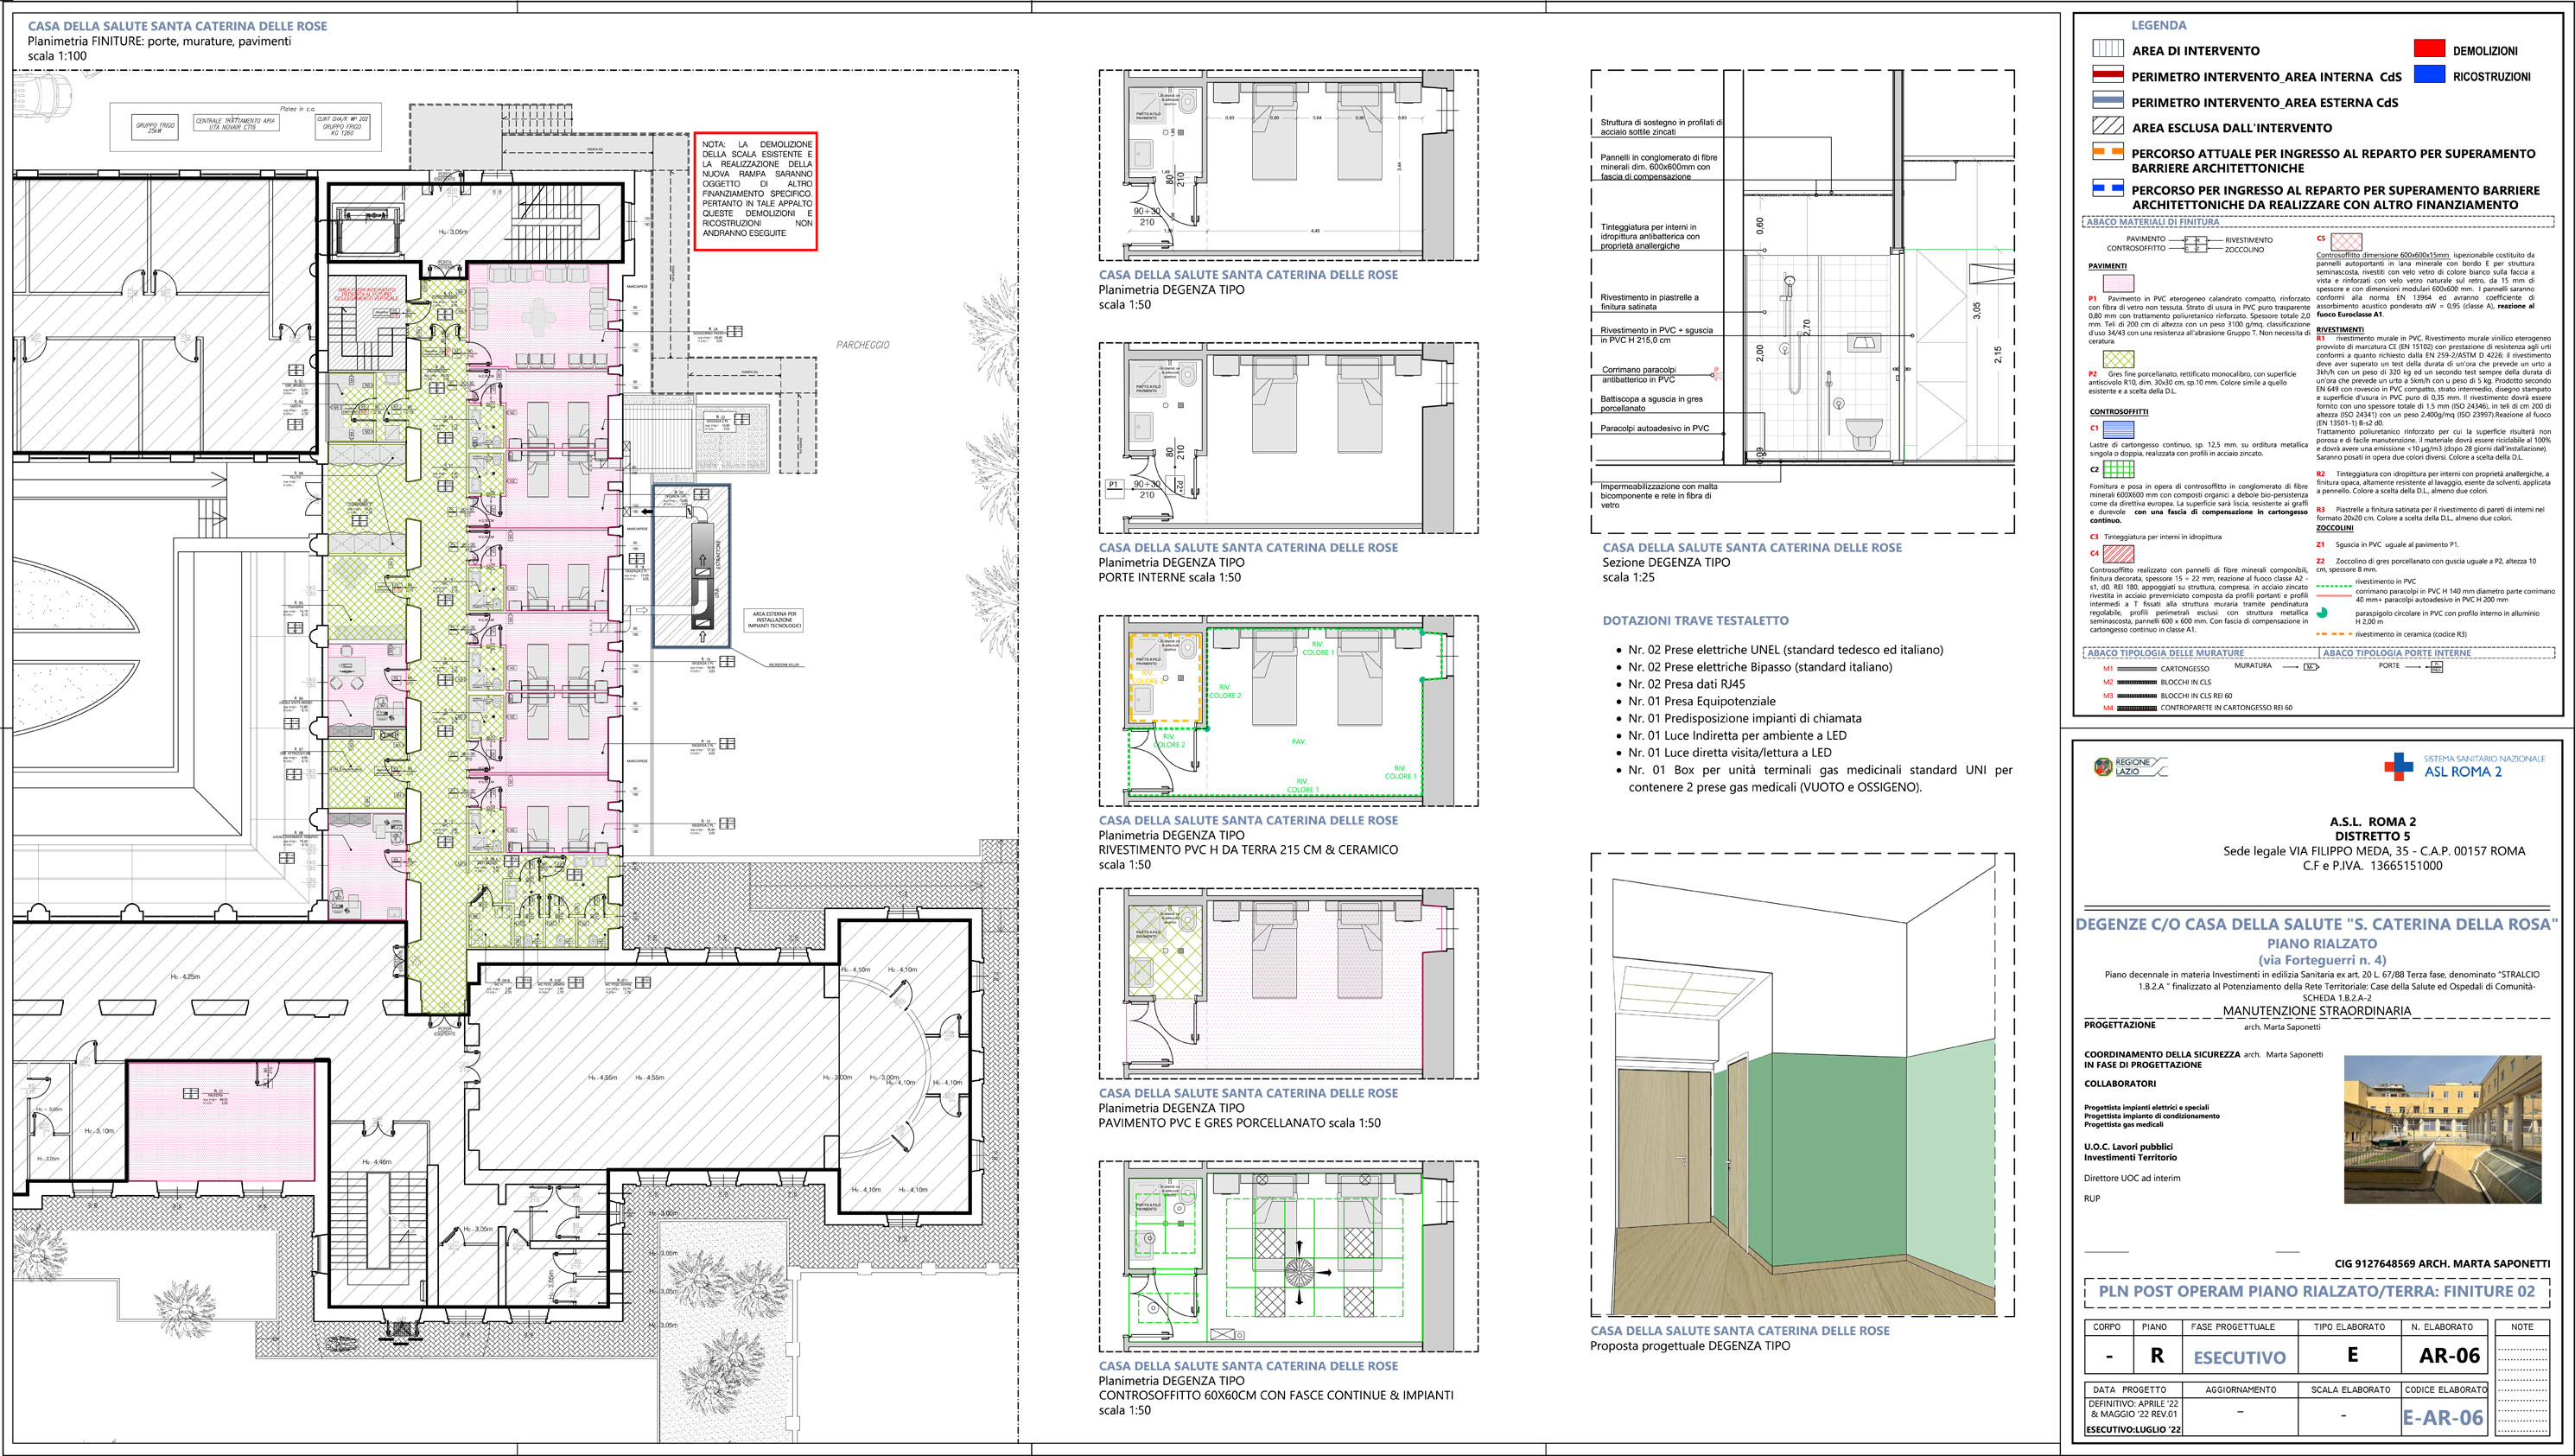Select the red hatched C4 controsoffitto swatch
The width and height of the screenshot is (2575, 1456).
pyautogui.click(x=2118, y=553)
